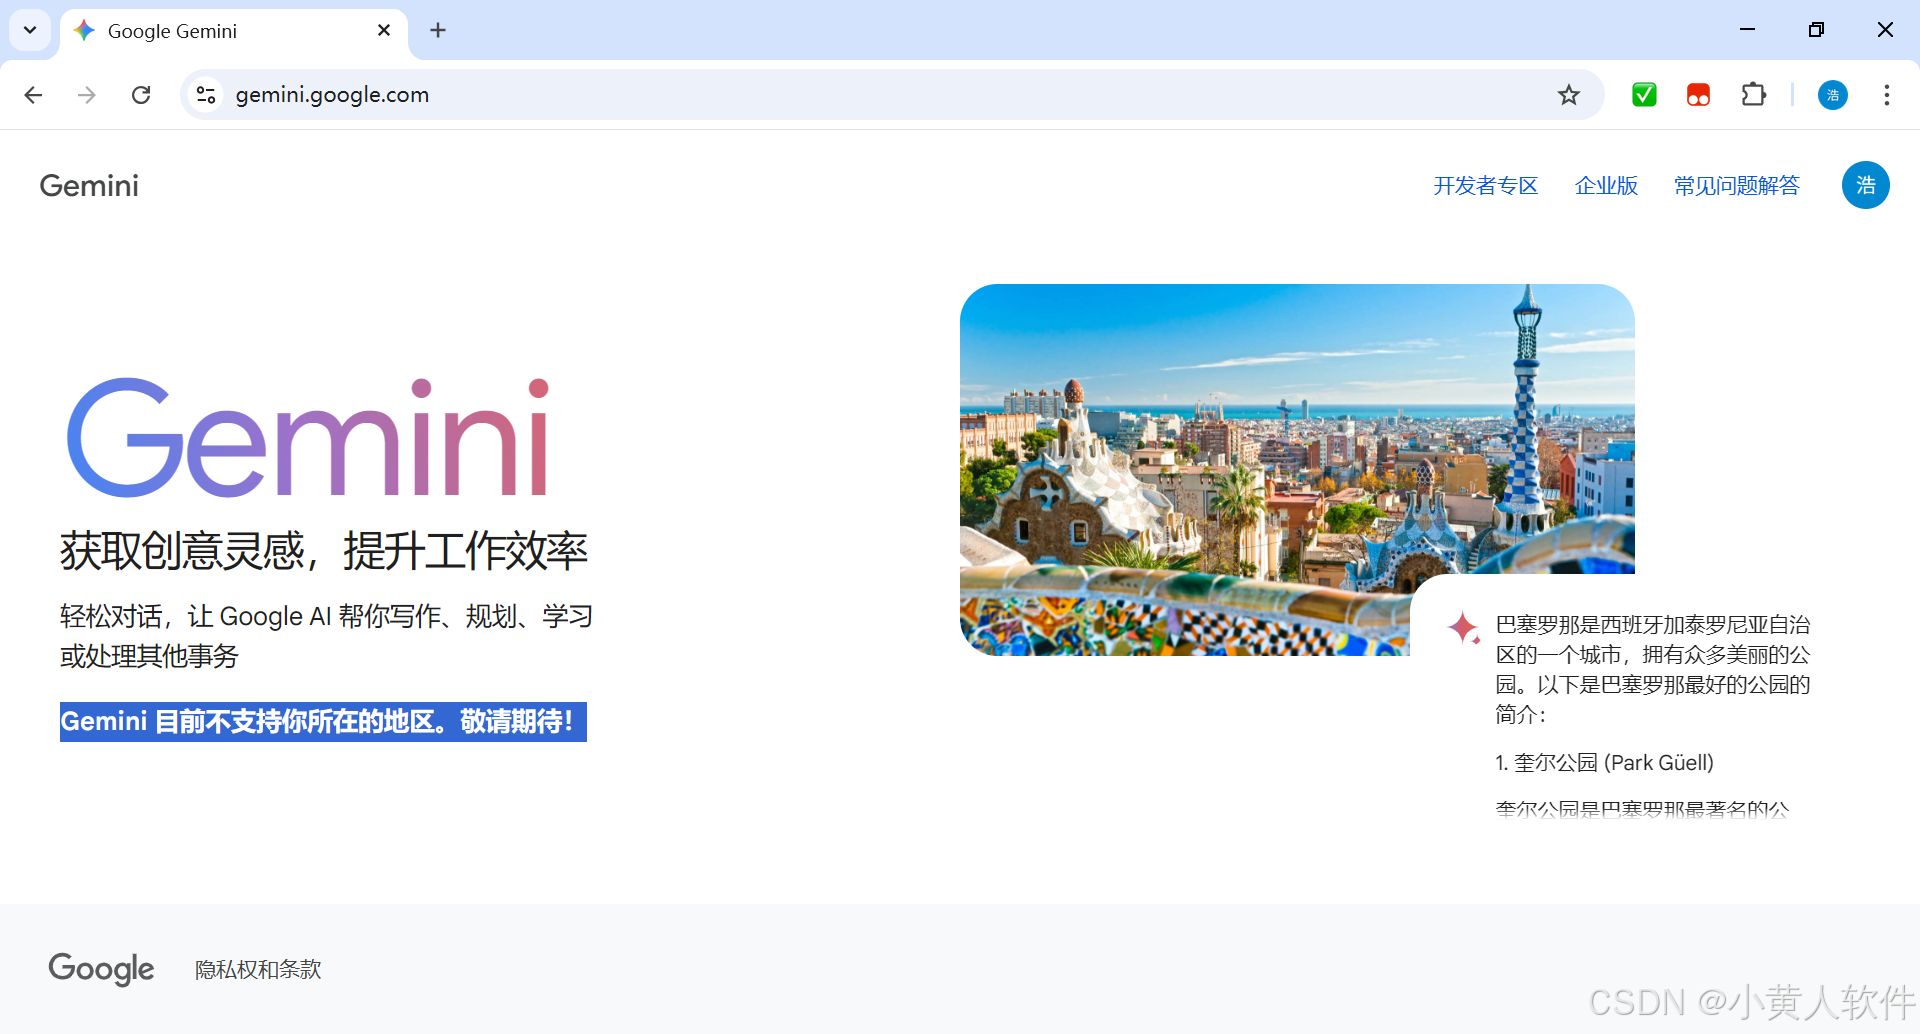This screenshot has height=1034, width=1920.
Task: Click inside the address bar
Action: 700,95
